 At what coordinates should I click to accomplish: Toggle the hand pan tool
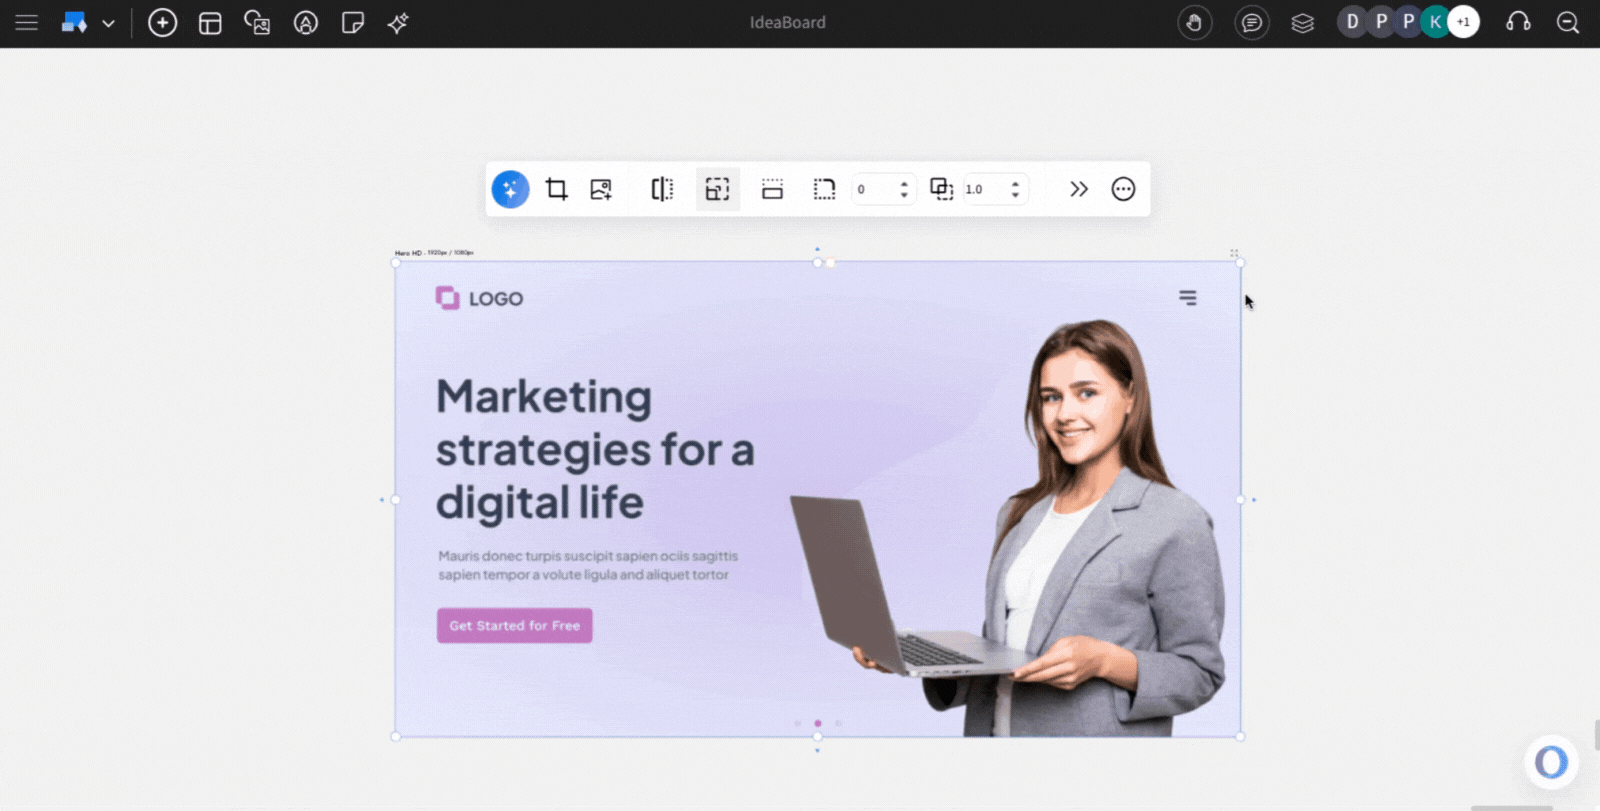[x=1194, y=22]
